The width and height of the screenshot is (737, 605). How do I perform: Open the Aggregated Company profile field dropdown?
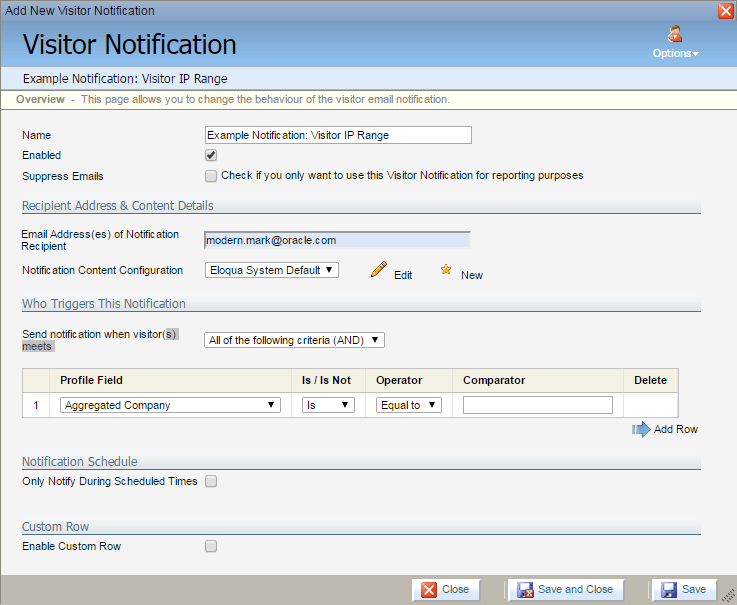[x=170, y=405]
